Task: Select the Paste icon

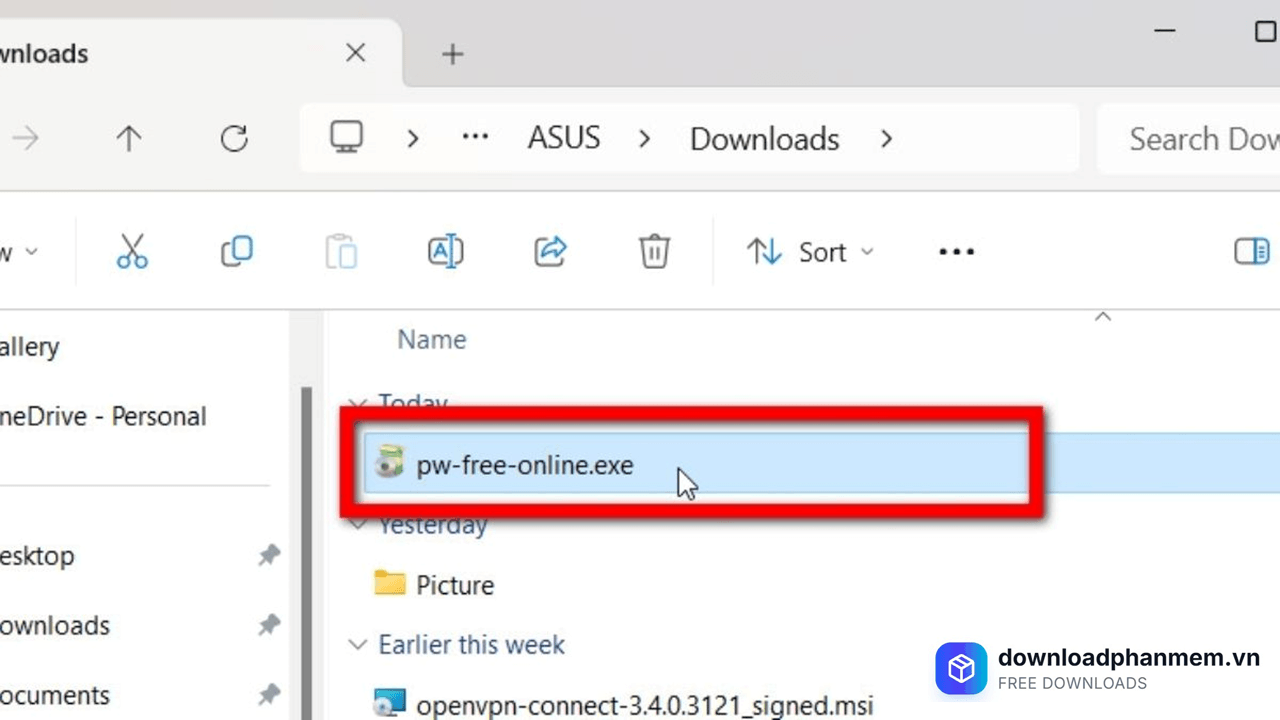Action: [x=340, y=251]
